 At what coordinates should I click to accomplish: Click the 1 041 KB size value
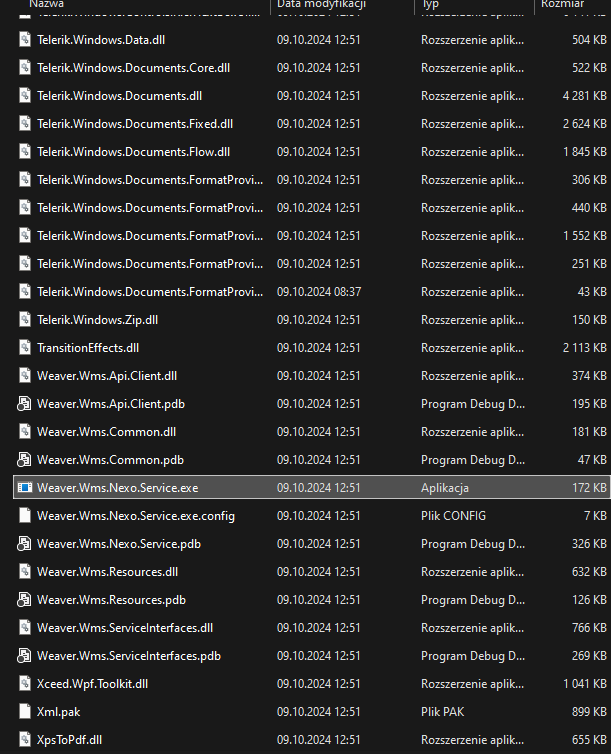(585, 684)
